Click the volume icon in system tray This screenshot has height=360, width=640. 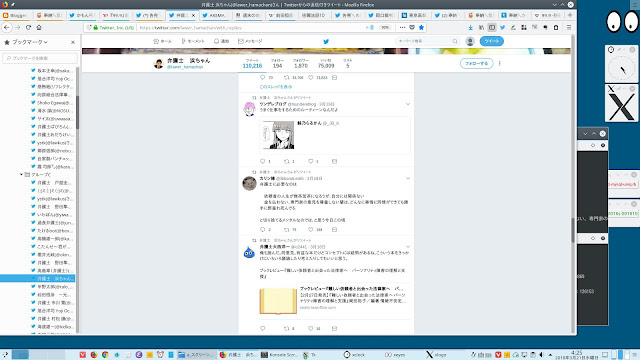coord(542,355)
